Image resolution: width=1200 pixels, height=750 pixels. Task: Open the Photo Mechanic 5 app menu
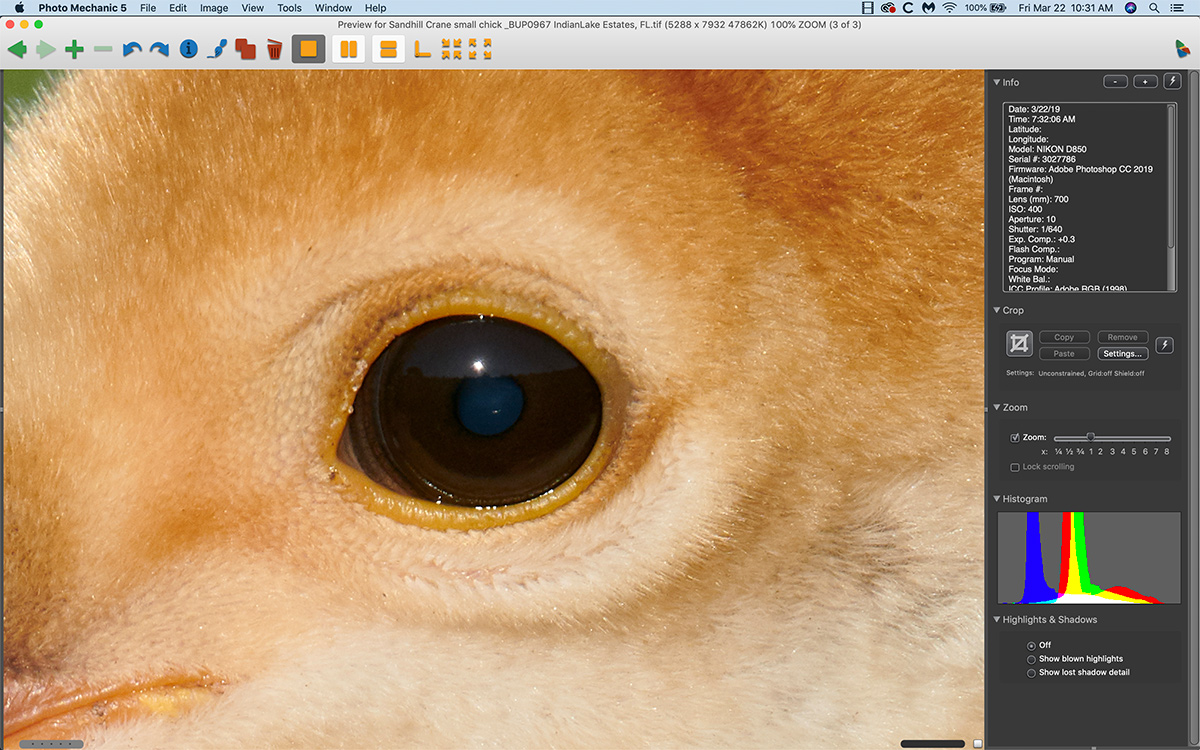83,8
